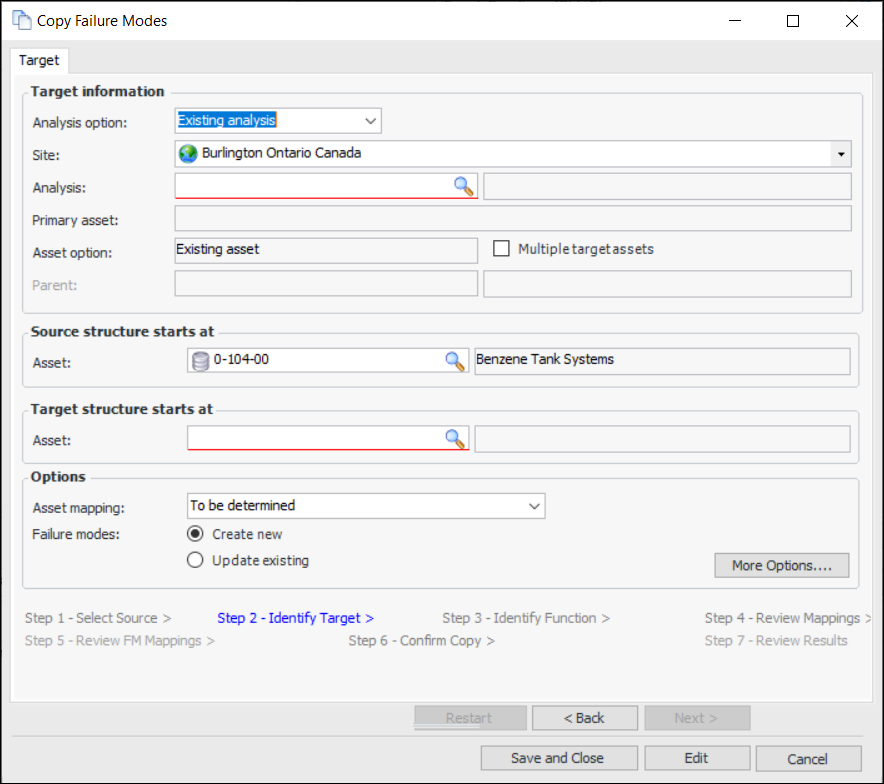
Task: Click Step 2 - Identify Target link
Action: pos(295,618)
